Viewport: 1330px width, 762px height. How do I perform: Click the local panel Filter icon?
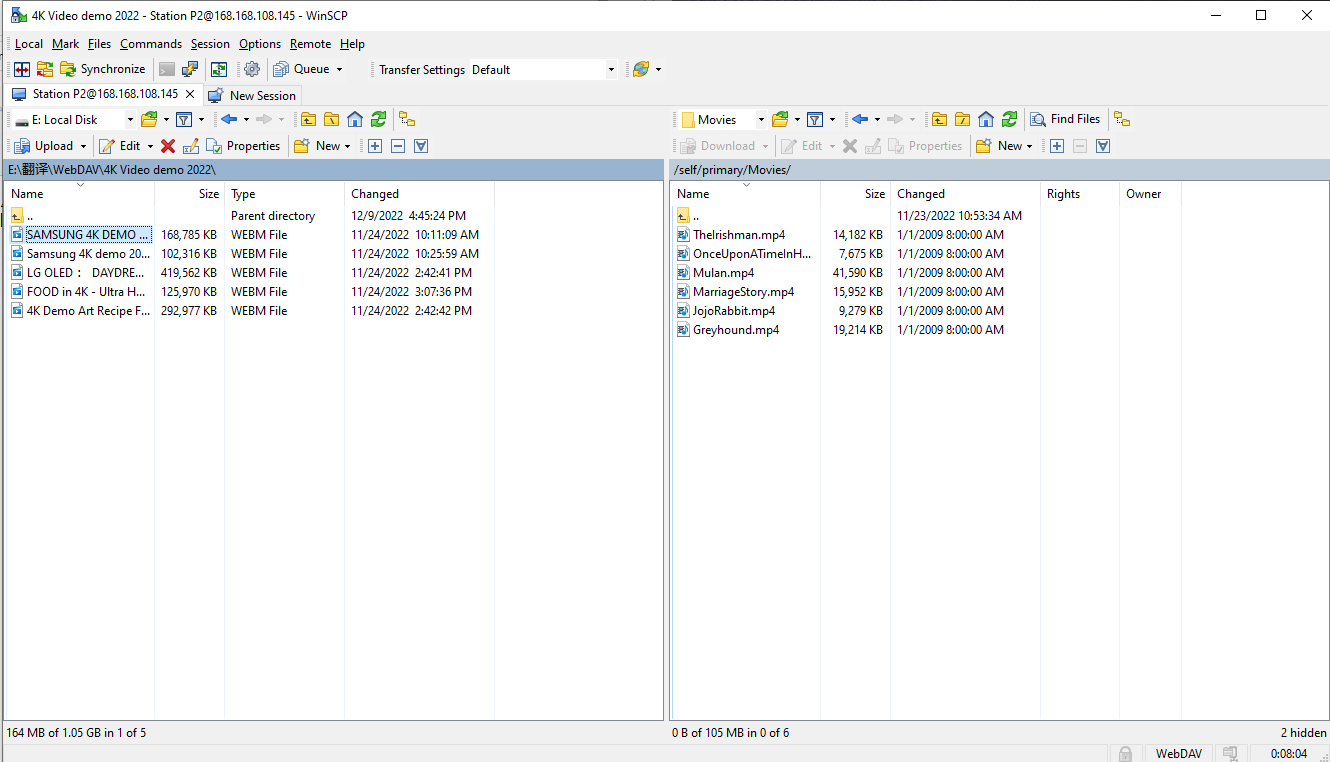(184, 119)
